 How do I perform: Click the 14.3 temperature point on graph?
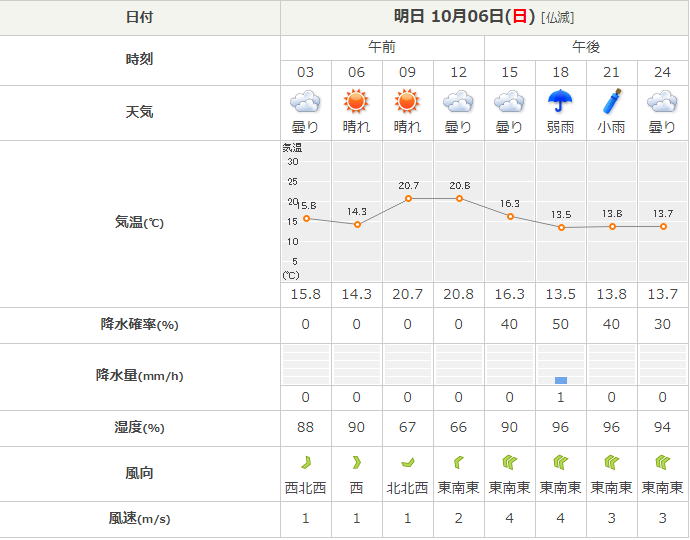pyautogui.click(x=357, y=224)
